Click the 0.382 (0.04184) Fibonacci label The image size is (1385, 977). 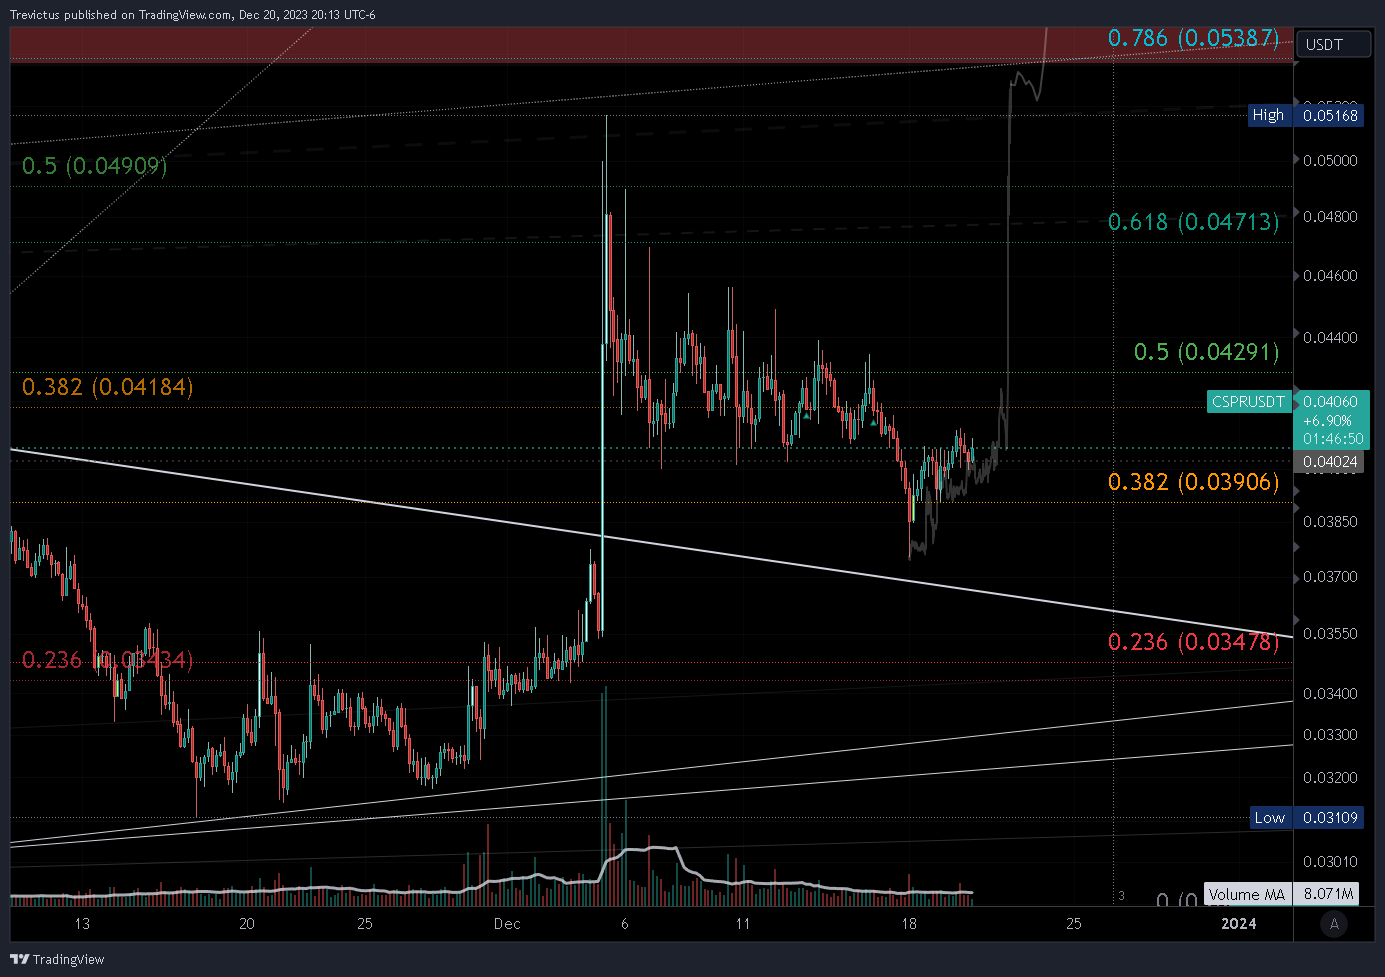pyautogui.click(x=108, y=387)
